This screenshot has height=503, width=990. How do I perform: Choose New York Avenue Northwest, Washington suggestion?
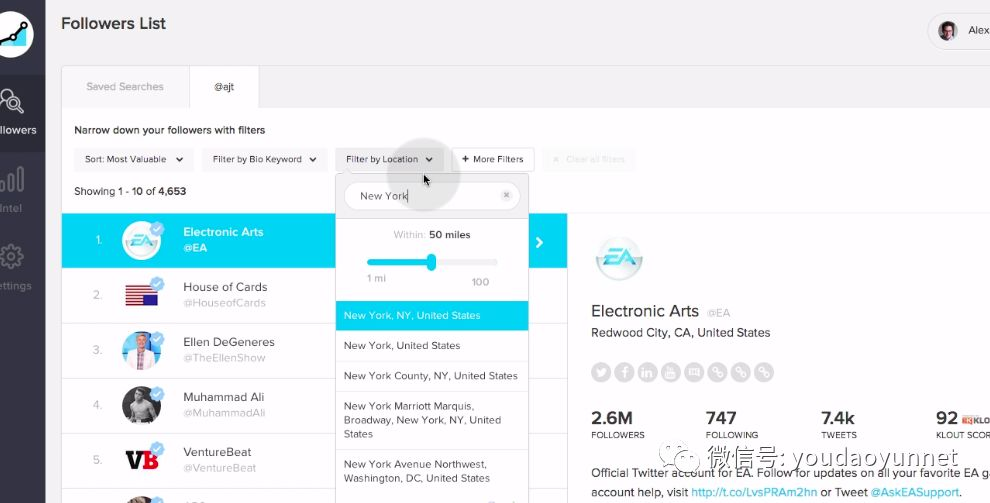[432, 471]
